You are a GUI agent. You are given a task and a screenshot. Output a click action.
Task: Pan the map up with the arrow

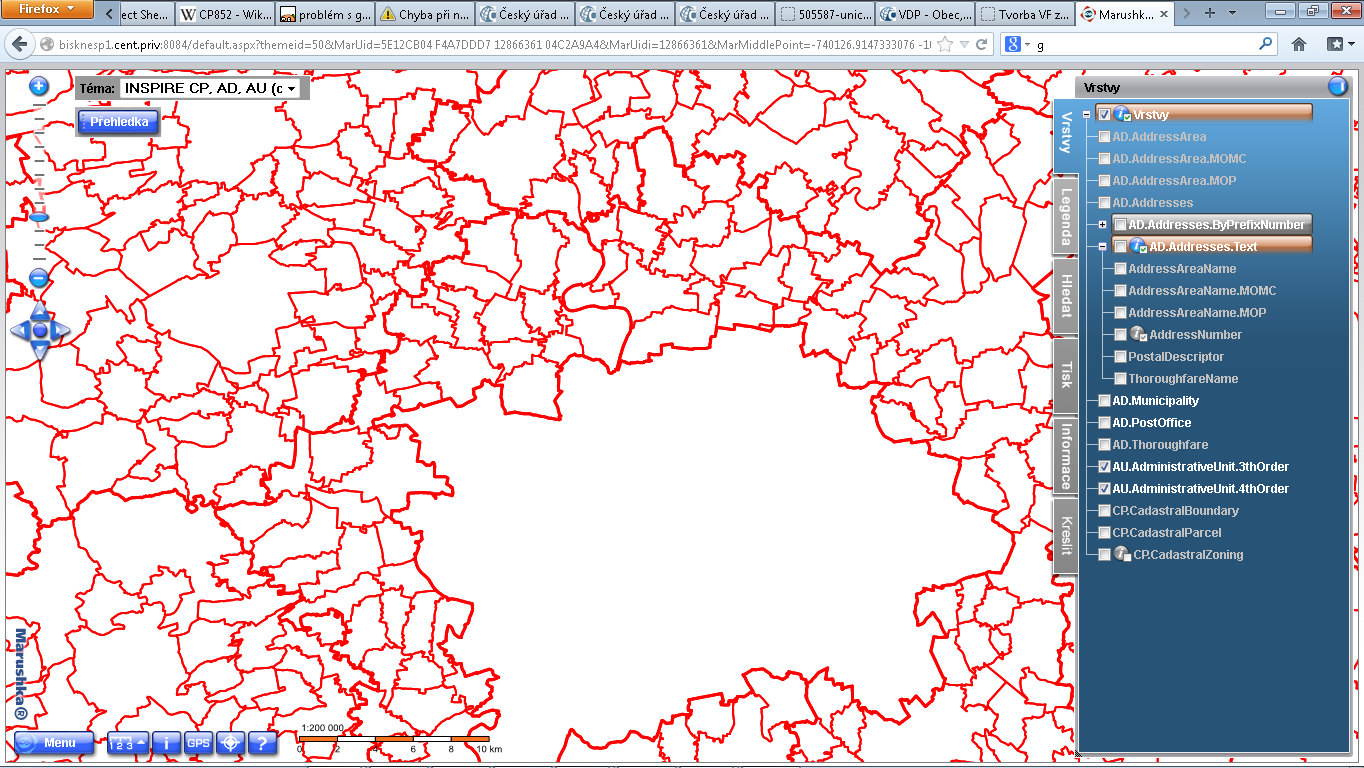[x=39, y=311]
